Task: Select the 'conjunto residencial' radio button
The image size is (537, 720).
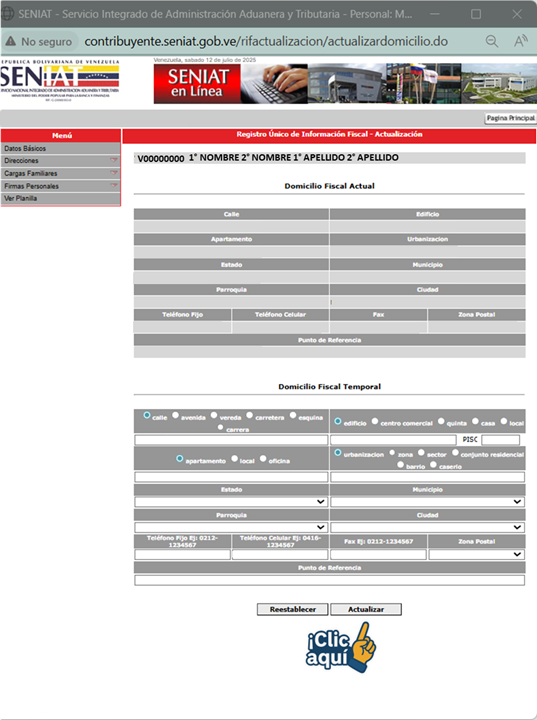Action: 455,453
